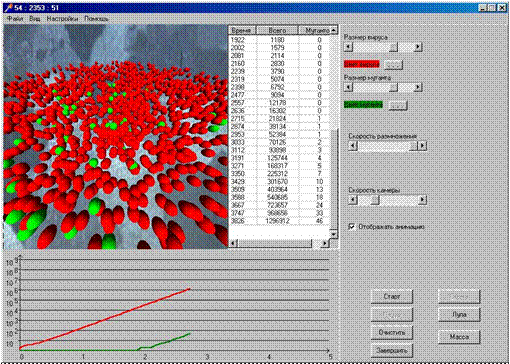Click left arrow of Размер вируса slider

pos(348,47)
